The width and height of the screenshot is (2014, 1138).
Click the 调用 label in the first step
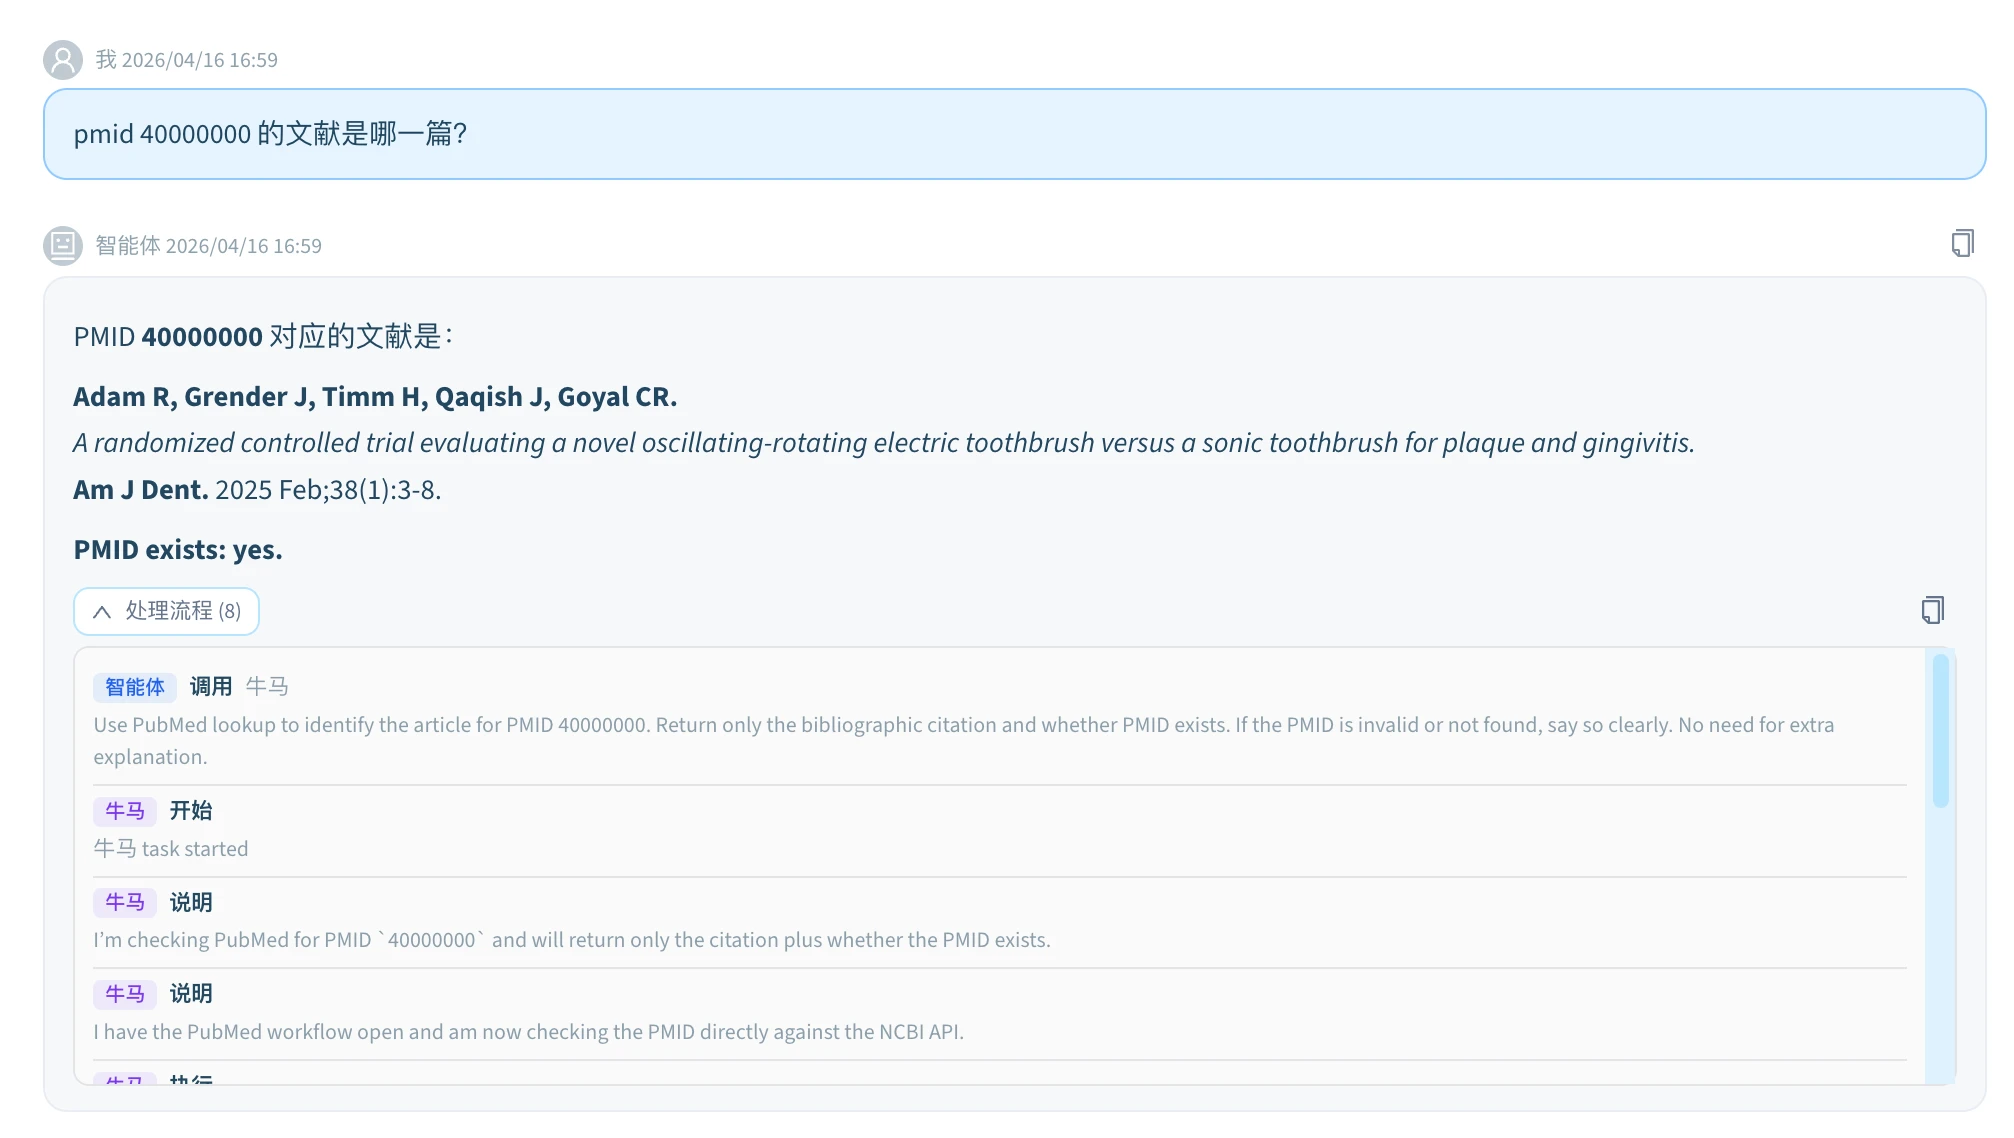[211, 687]
